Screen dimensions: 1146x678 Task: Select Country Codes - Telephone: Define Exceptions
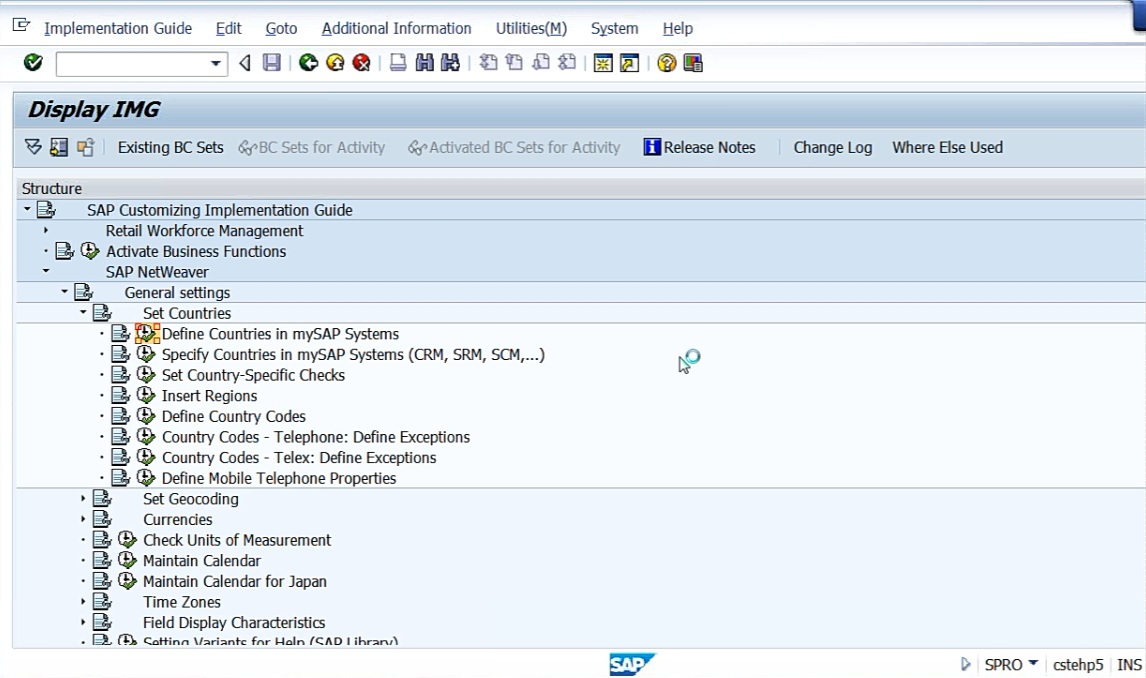click(316, 437)
